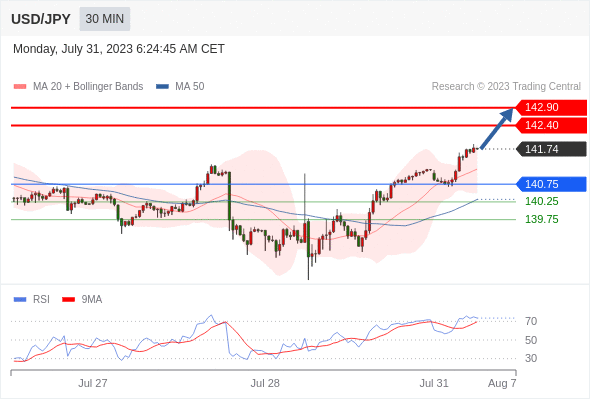Click the MA 50 legend label
590x400 pixels.
click(x=190, y=87)
